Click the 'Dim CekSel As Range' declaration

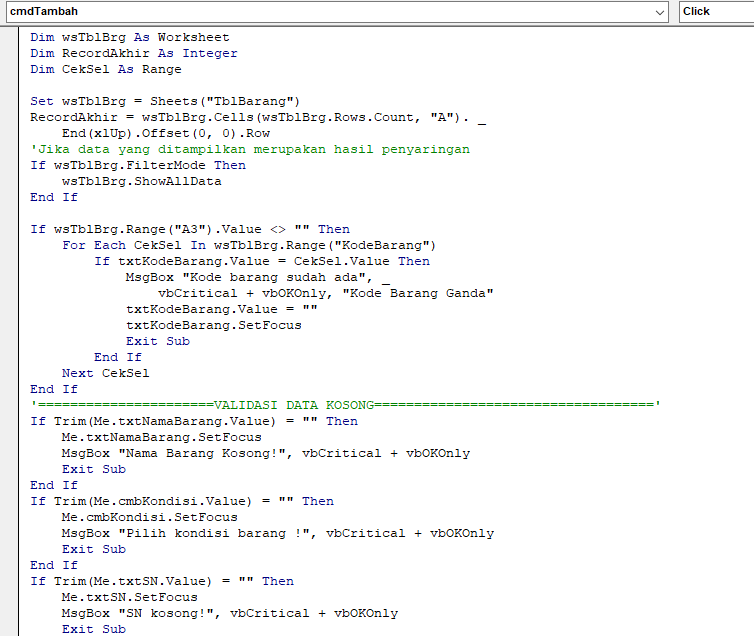105,69
